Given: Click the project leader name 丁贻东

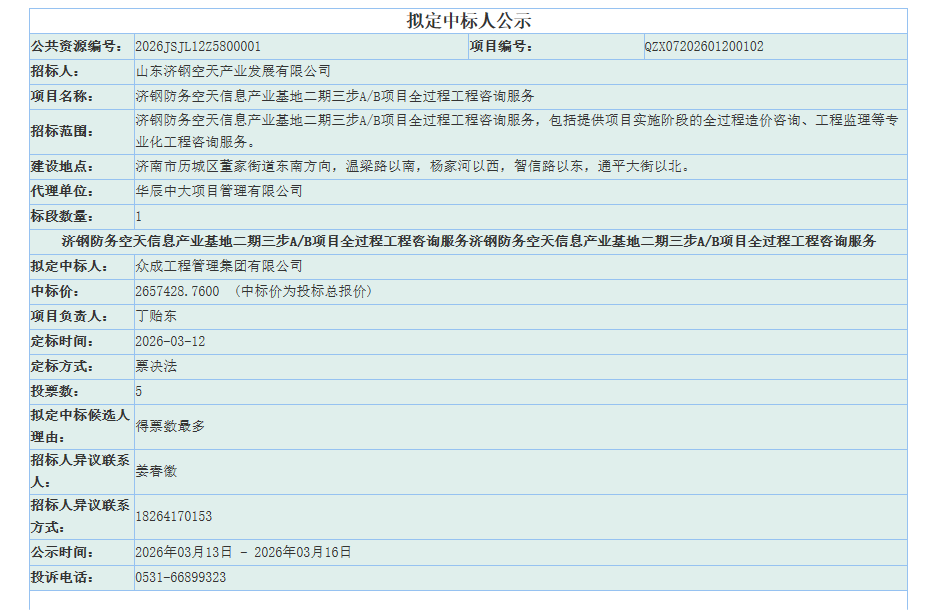Looking at the screenshot, I should pos(156,316).
